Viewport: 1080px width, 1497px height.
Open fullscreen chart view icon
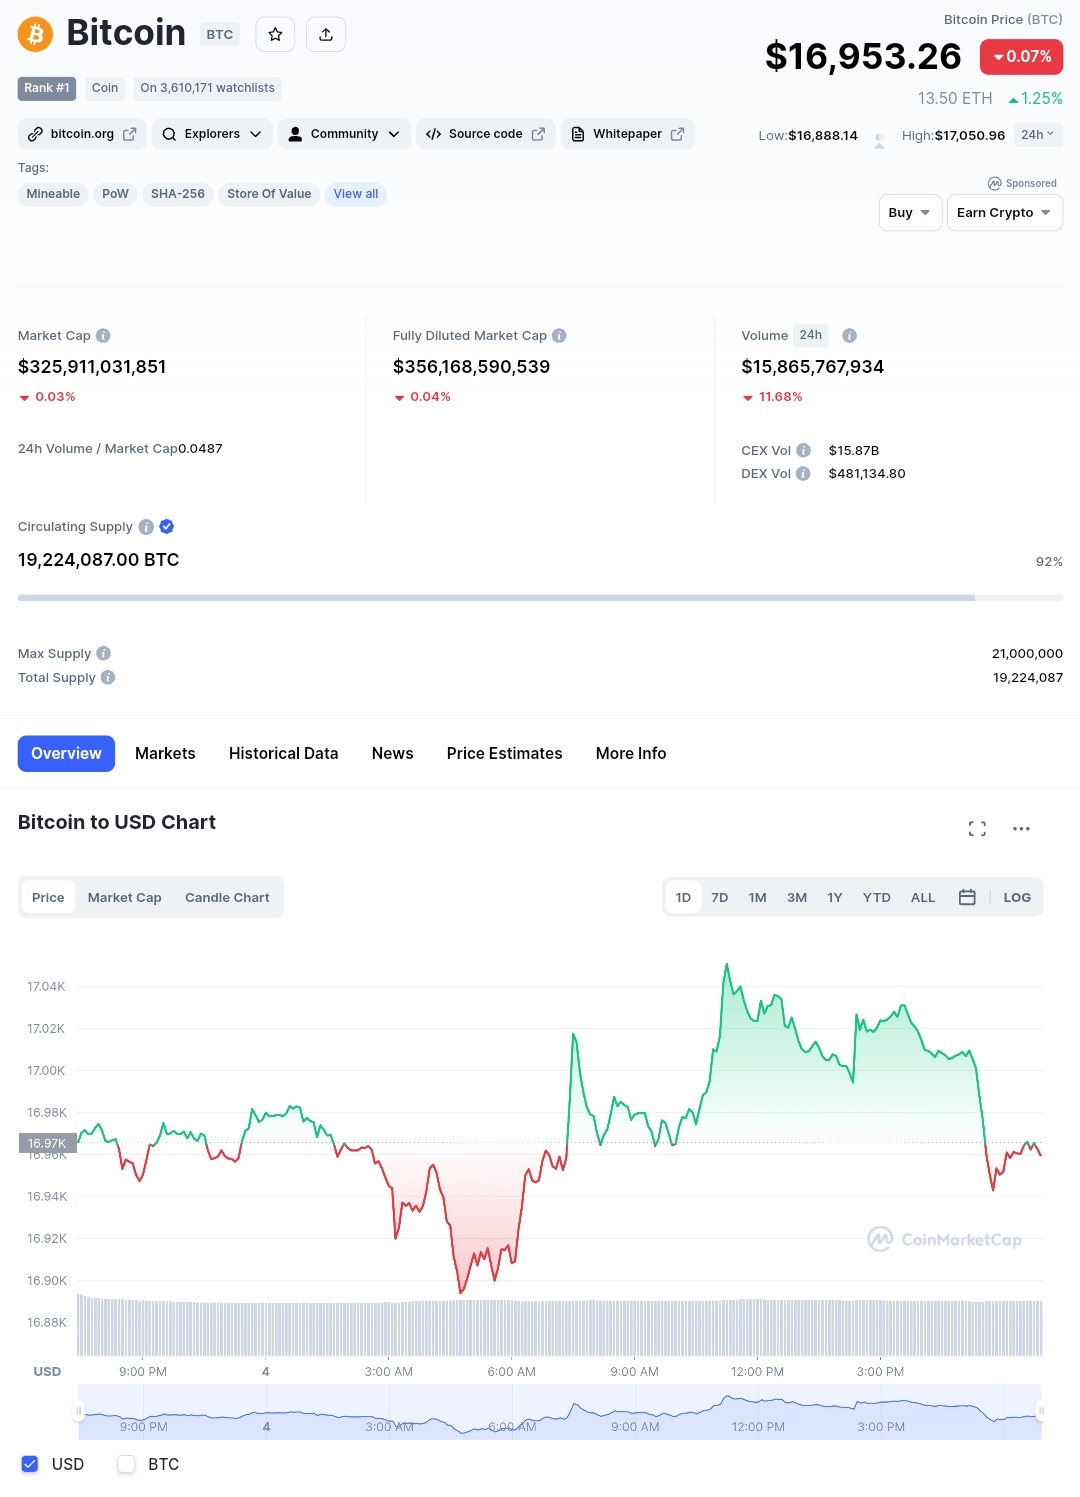[977, 829]
